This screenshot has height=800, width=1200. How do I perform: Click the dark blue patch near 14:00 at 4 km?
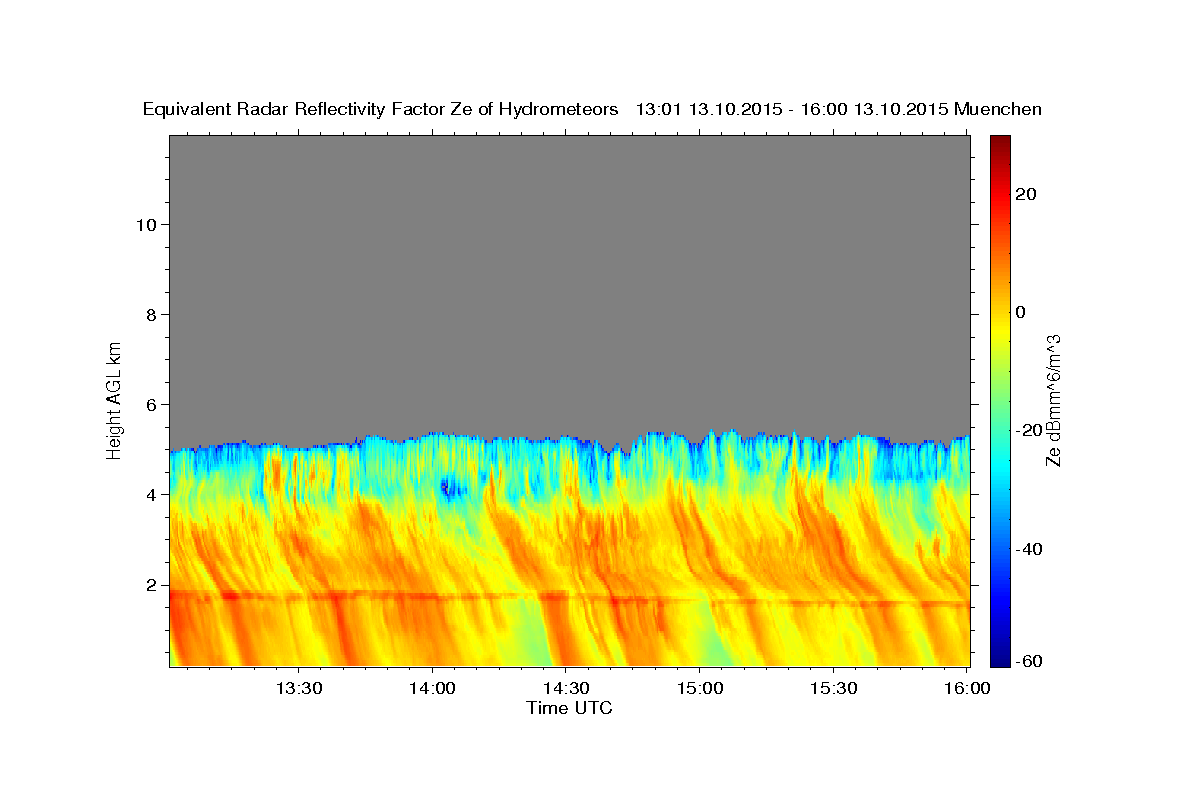(452, 488)
